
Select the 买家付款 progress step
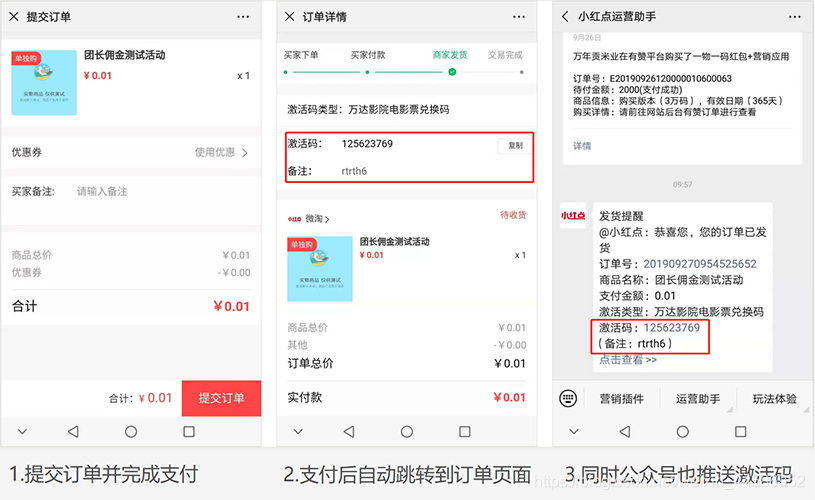(368, 55)
